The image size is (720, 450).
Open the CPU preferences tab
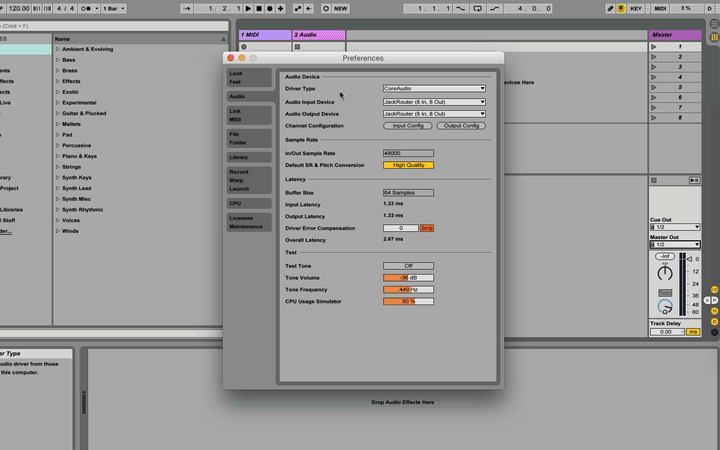(x=249, y=203)
